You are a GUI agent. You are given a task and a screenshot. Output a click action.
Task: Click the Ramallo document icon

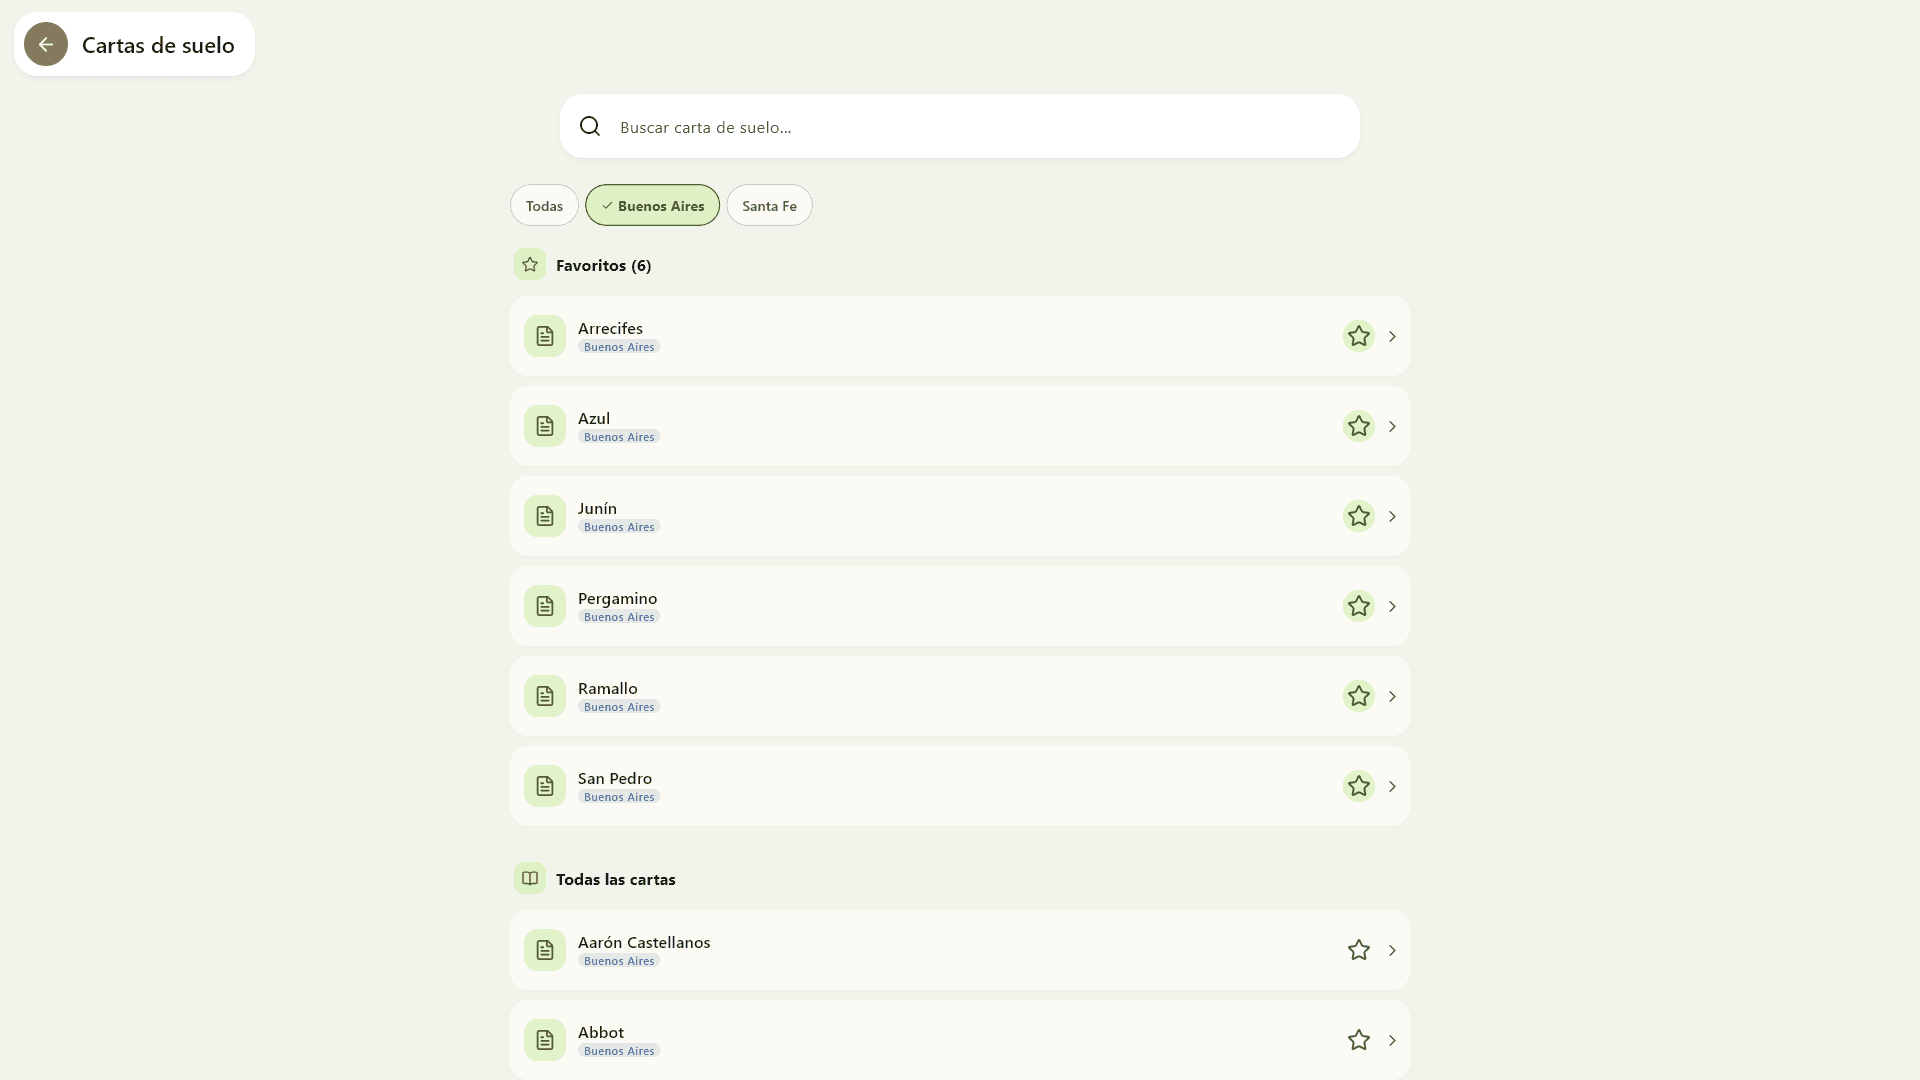click(x=545, y=696)
